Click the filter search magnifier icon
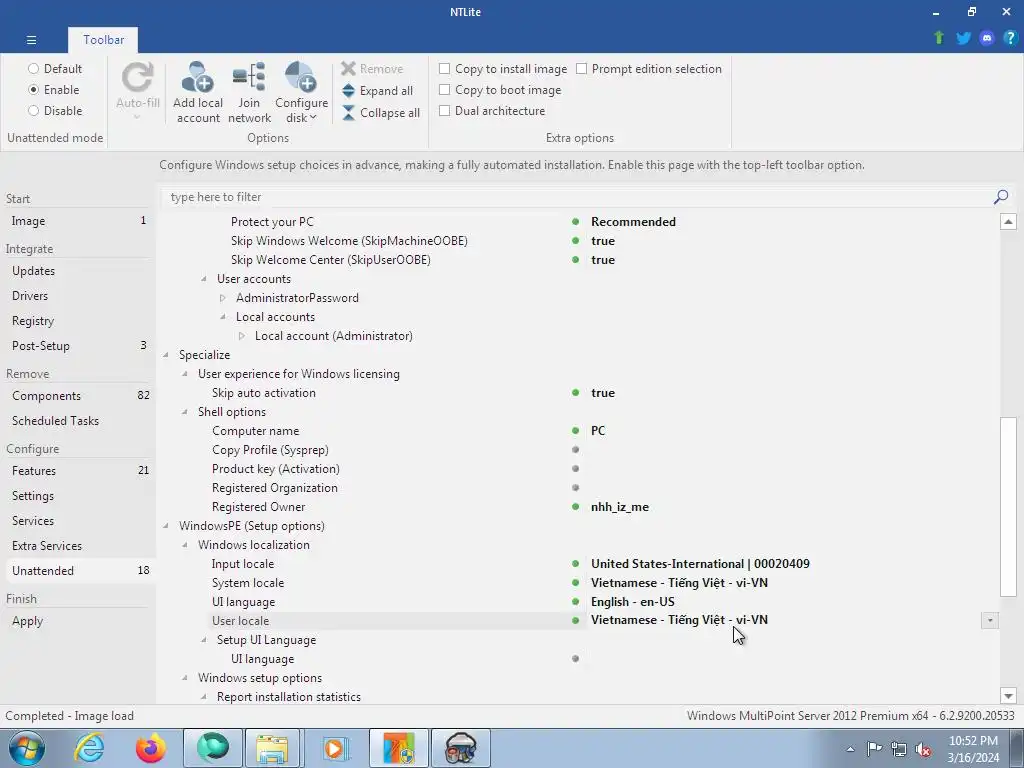 tap(1000, 197)
